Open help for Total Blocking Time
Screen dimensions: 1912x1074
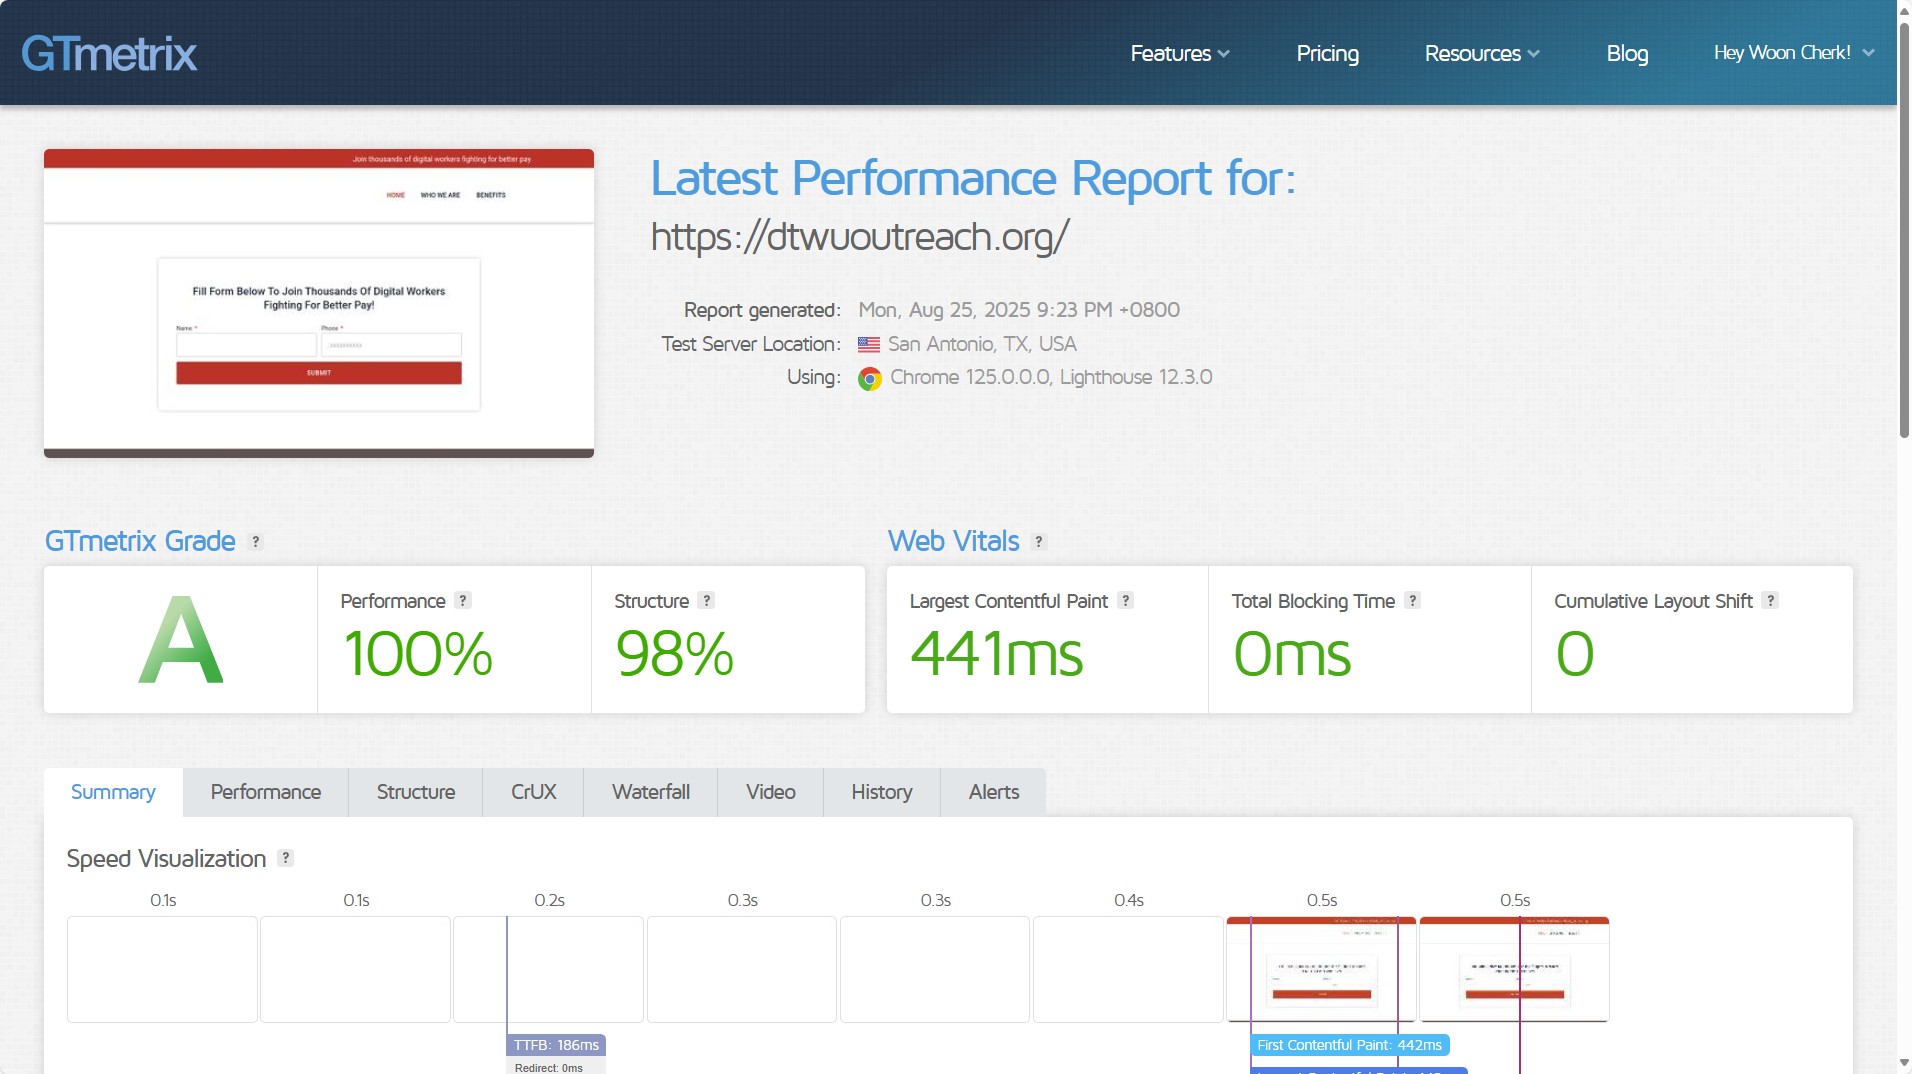1412,600
